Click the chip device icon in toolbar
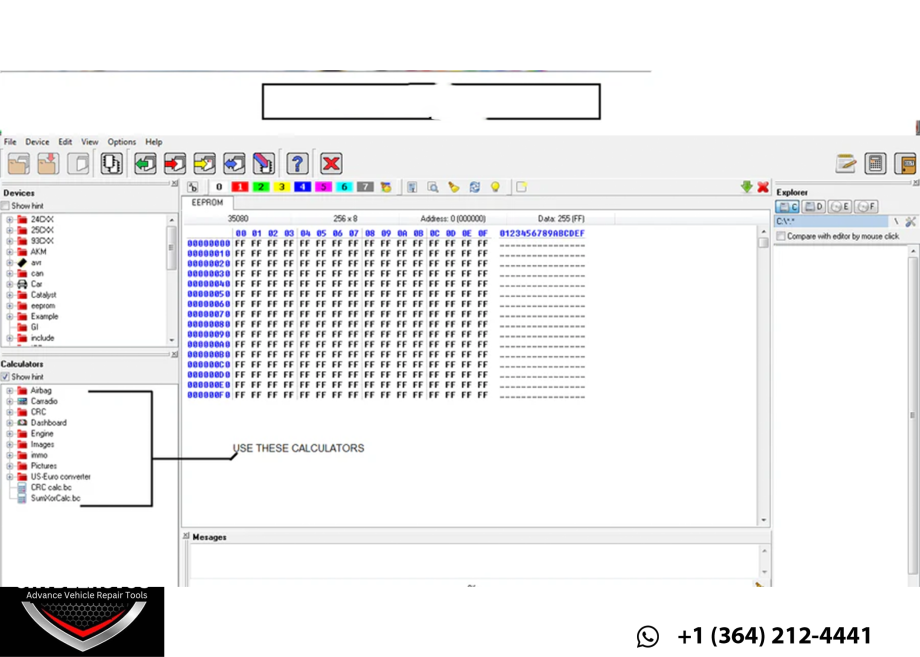 (111, 164)
